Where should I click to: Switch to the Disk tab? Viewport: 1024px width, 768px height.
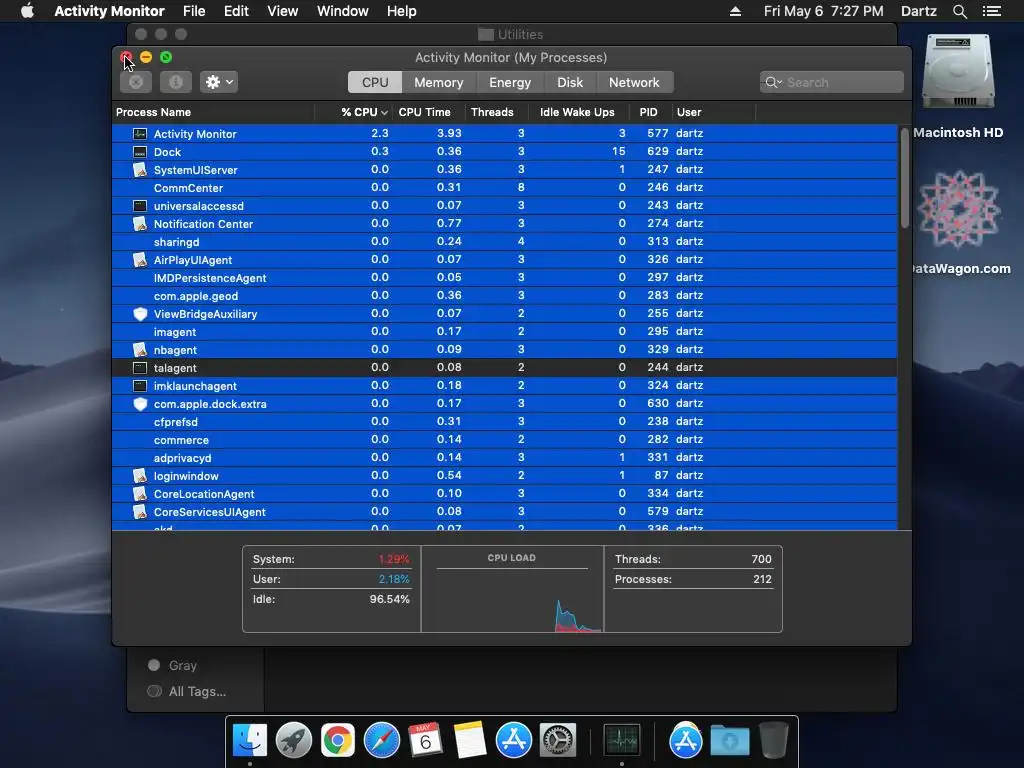570,82
